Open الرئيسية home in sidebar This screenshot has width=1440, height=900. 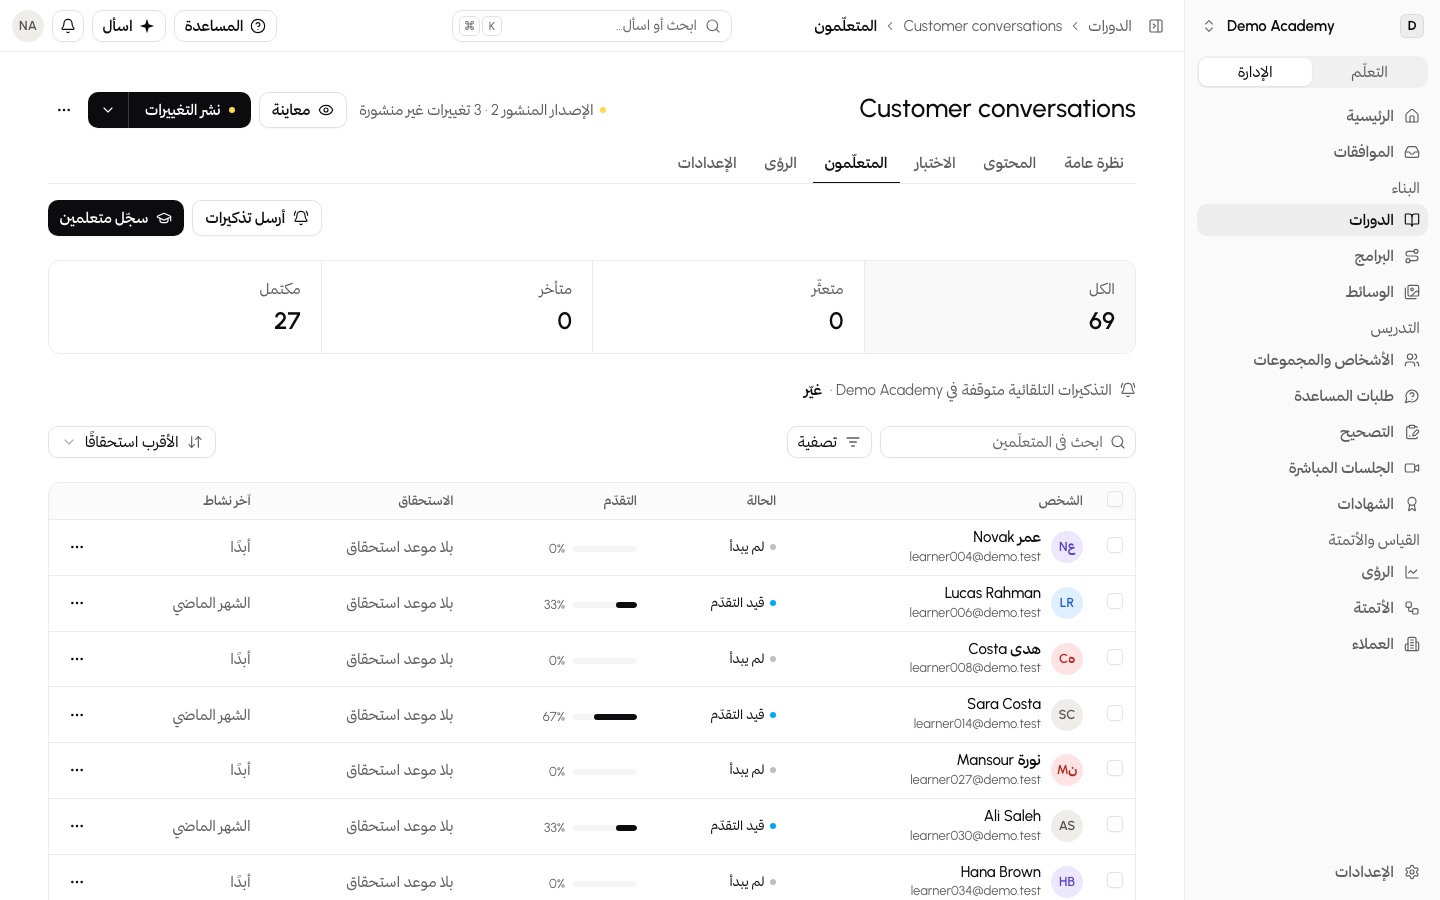coord(1312,116)
